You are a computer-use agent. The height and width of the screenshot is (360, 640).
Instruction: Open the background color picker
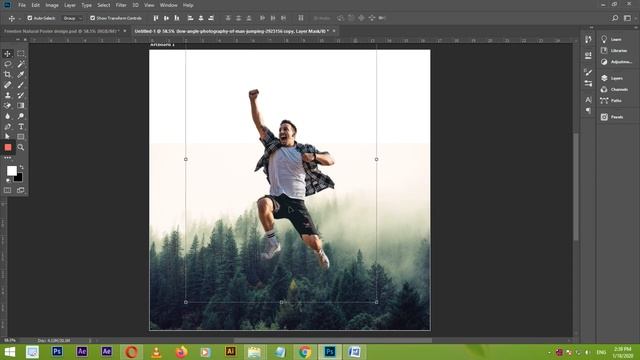click(x=19, y=178)
